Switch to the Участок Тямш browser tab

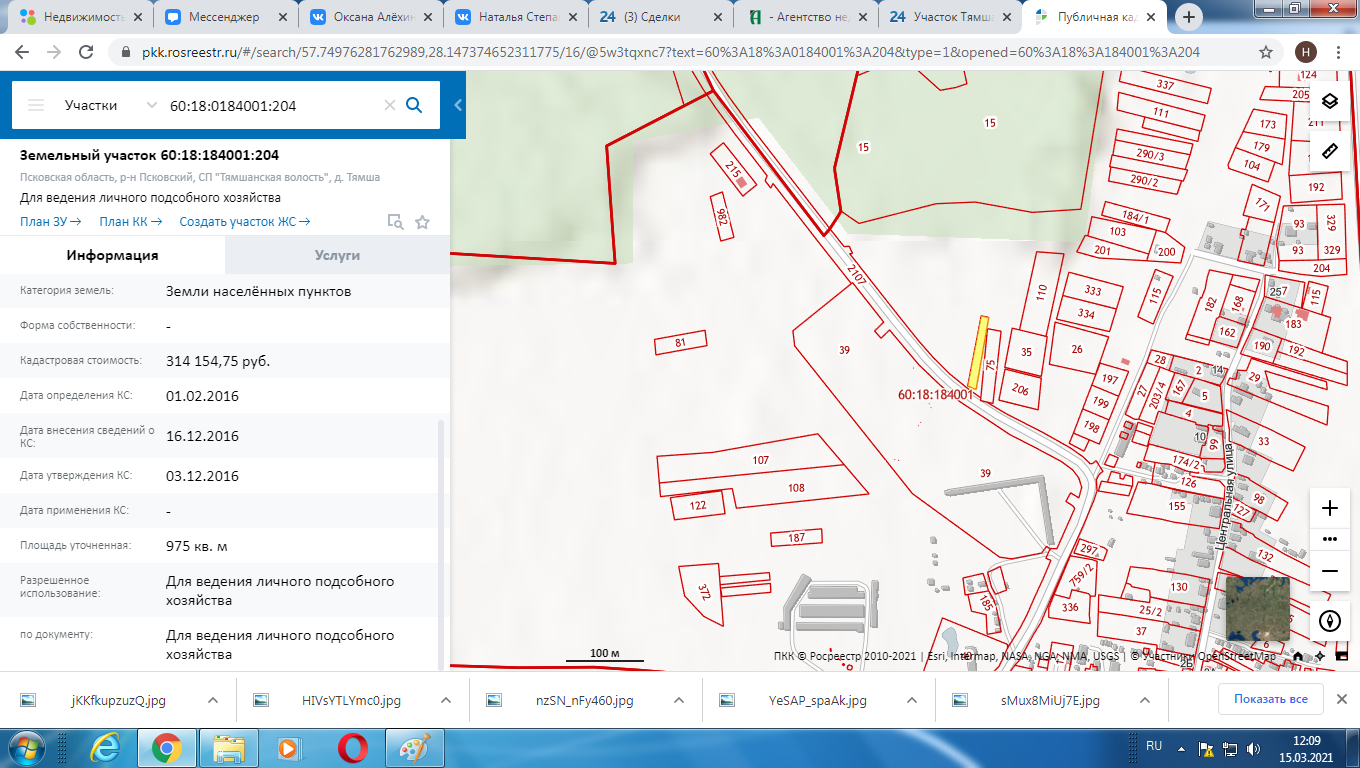951,16
